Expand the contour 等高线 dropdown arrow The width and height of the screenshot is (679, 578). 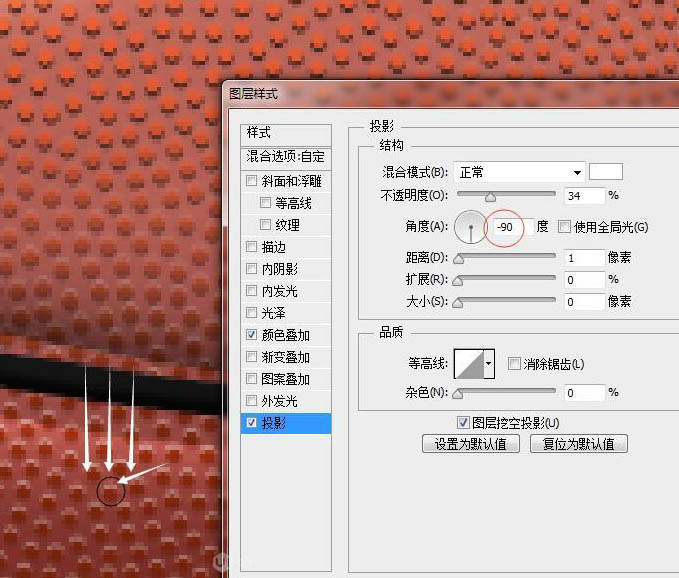[489, 364]
